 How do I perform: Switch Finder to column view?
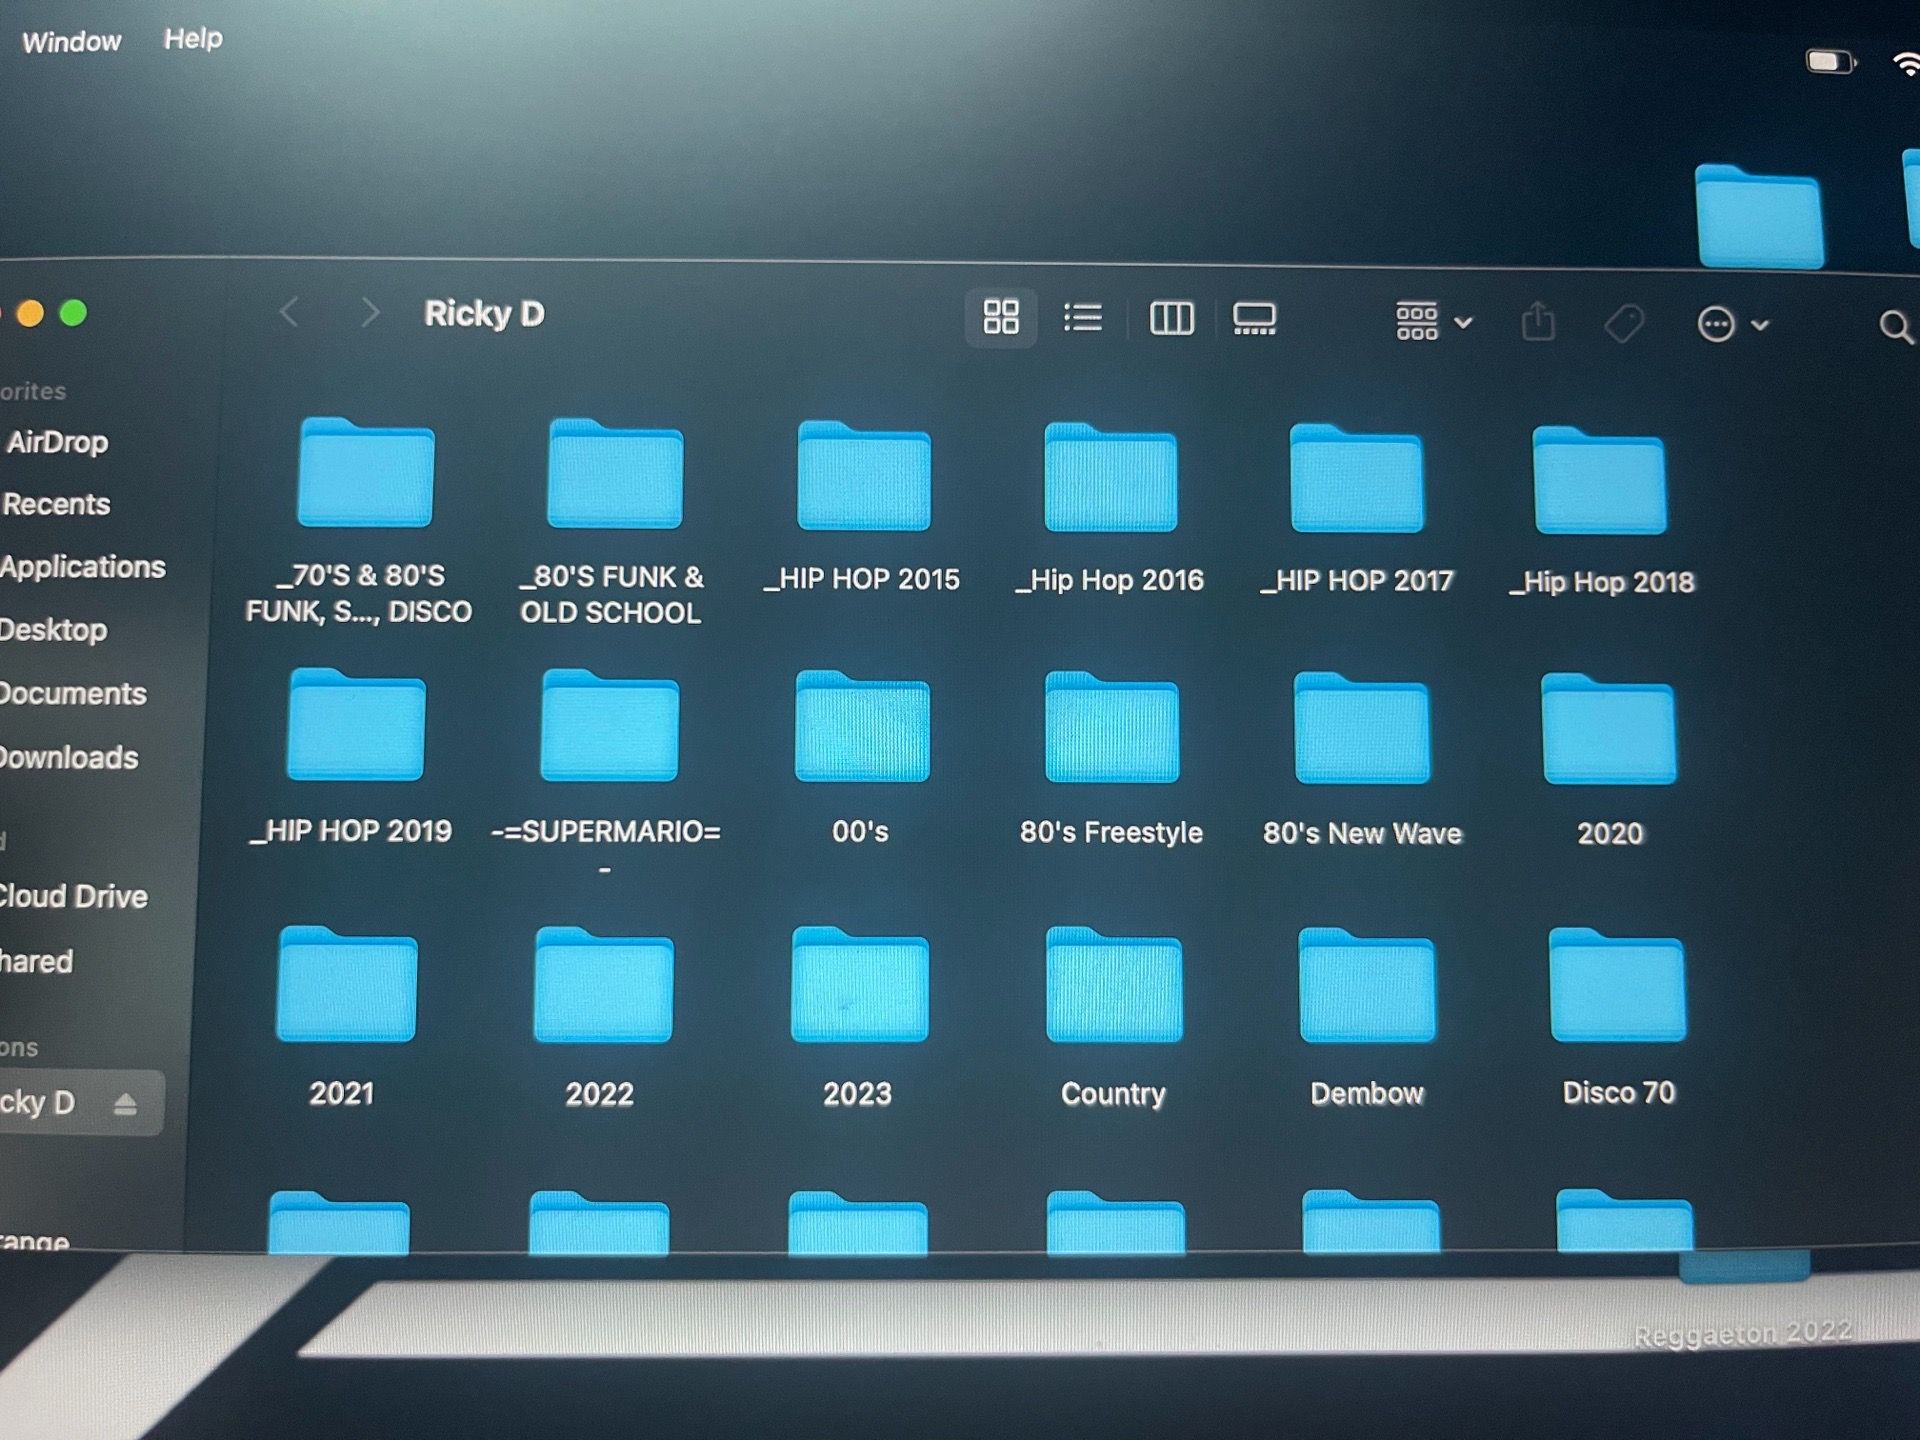click(x=1171, y=319)
